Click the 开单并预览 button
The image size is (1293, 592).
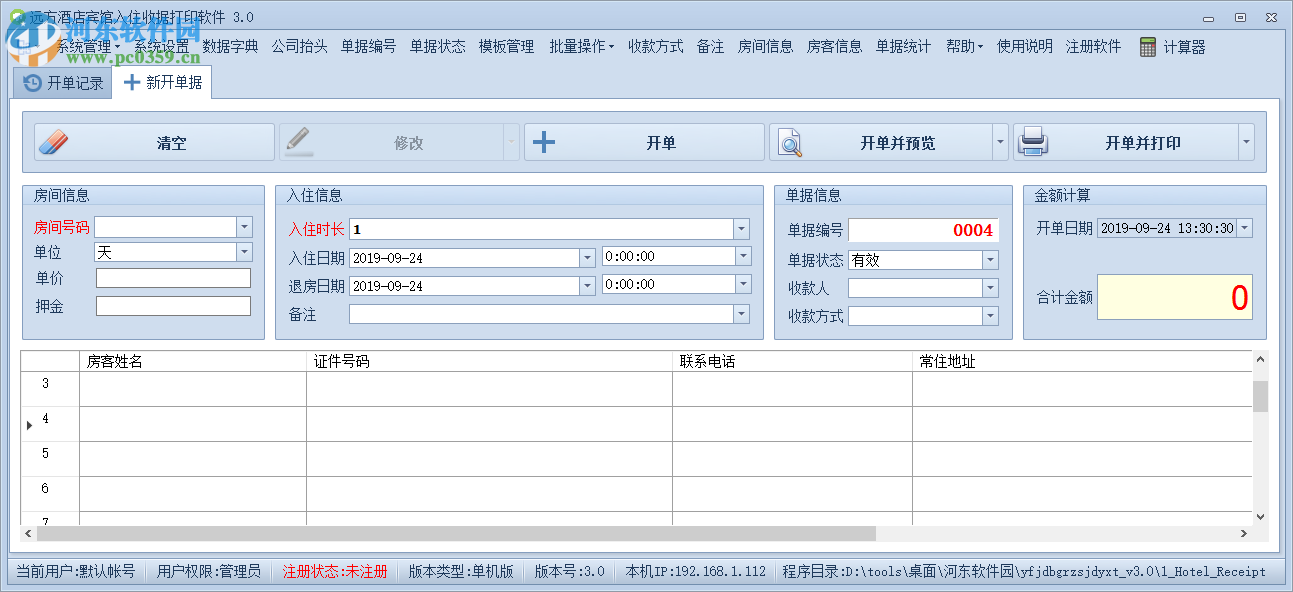pos(881,143)
